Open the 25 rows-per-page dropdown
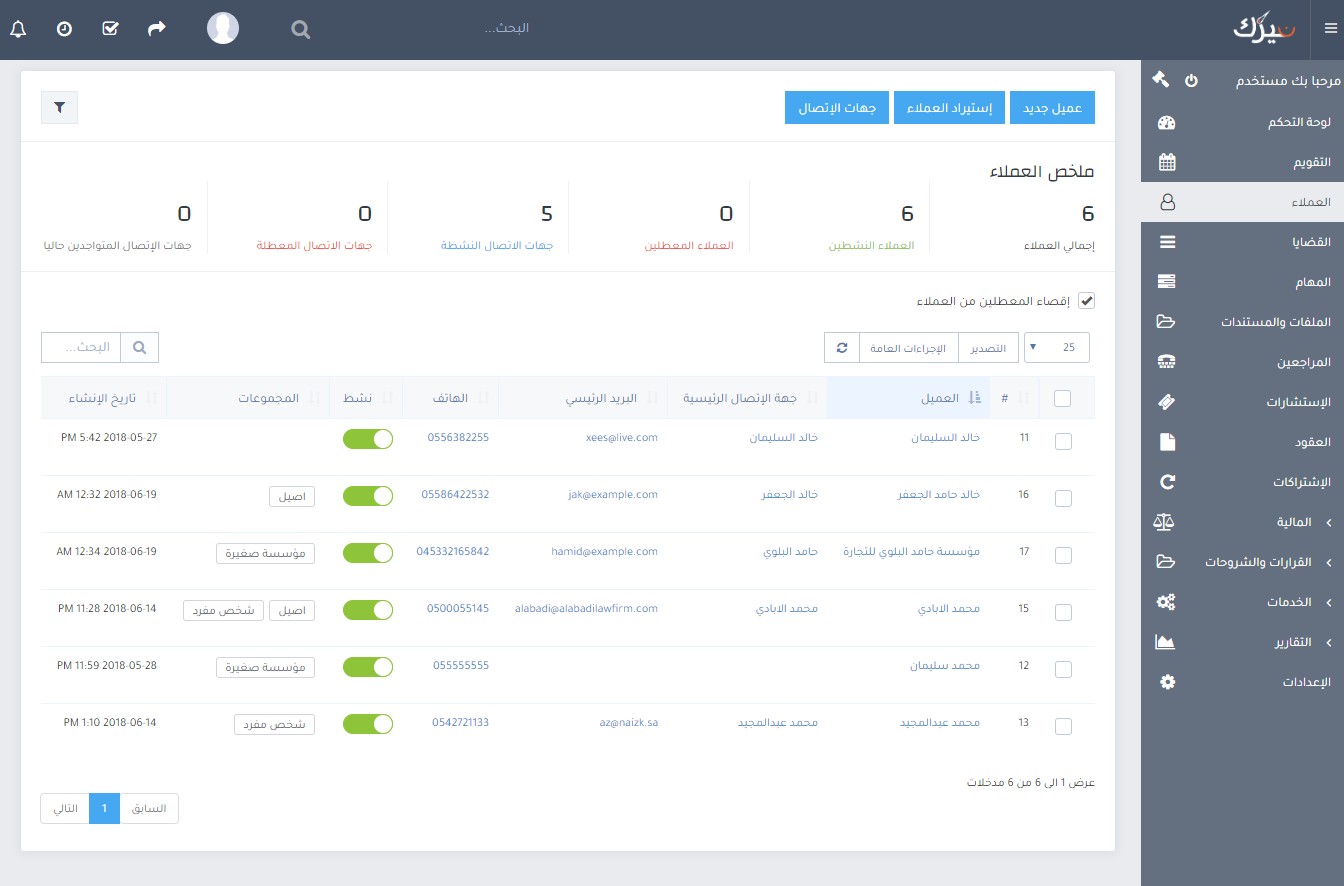This screenshot has height=886, width=1344. coord(1057,348)
